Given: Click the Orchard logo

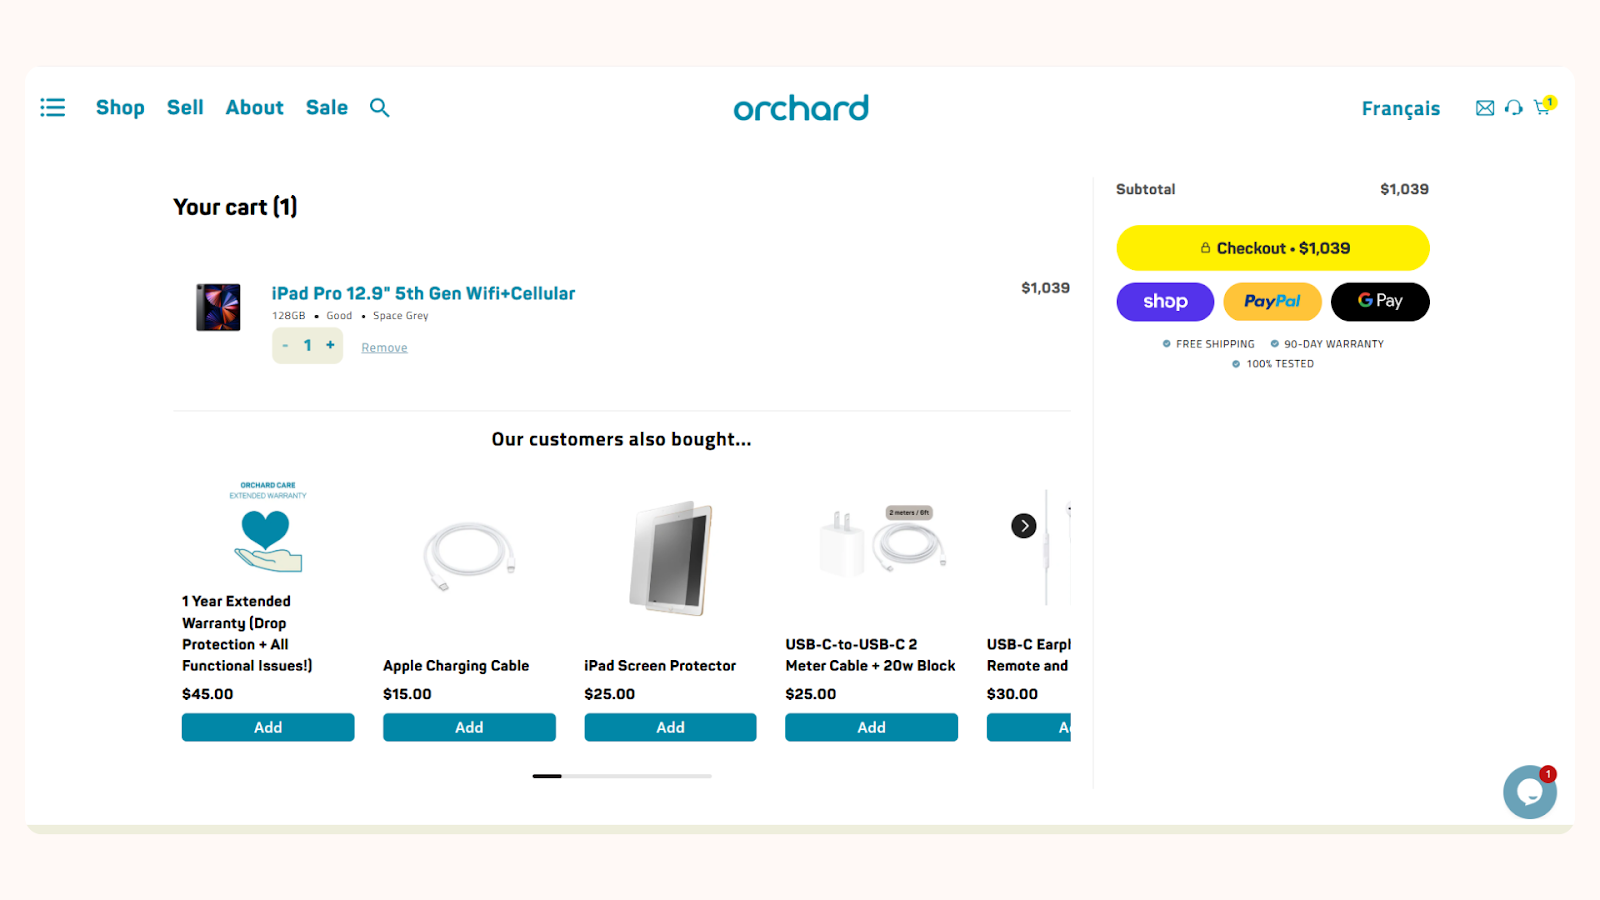Looking at the screenshot, I should [x=800, y=108].
